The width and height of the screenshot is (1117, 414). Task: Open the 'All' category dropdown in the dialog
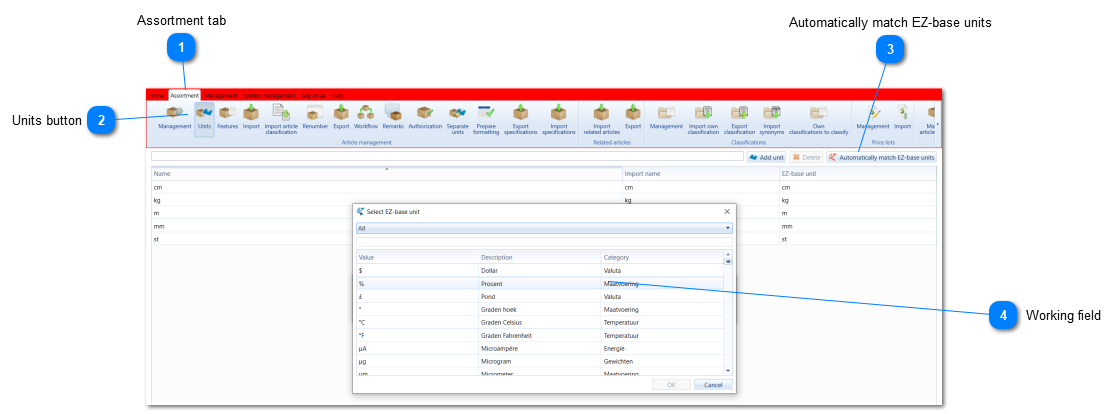544,228
